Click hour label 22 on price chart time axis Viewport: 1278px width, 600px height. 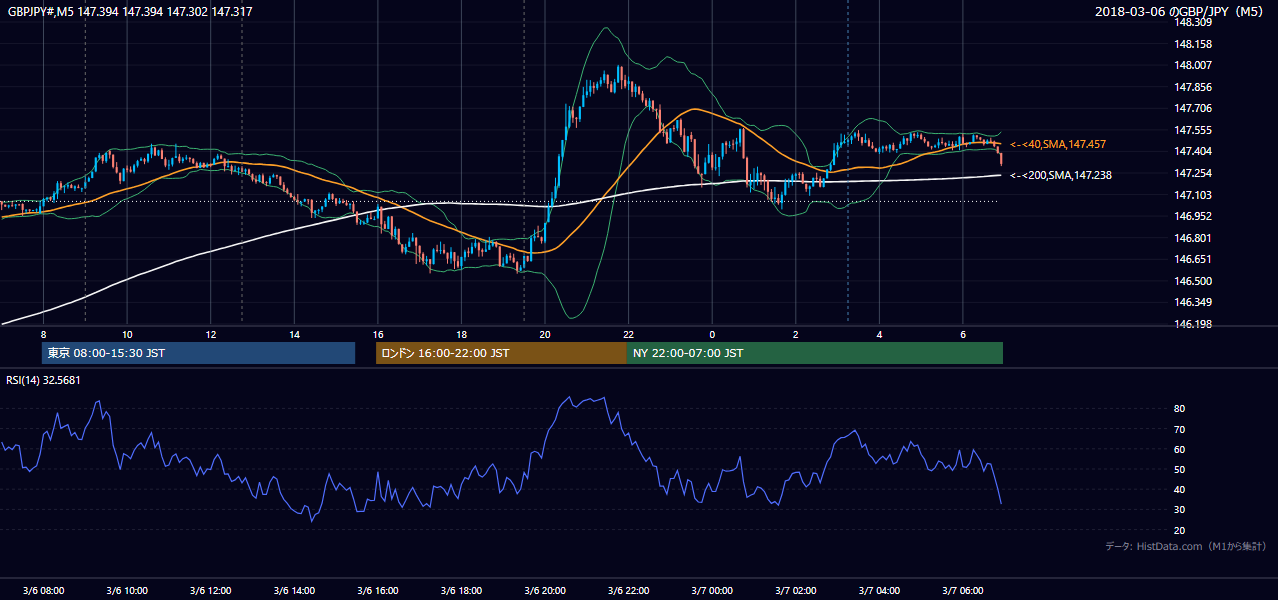pos(629,334)
